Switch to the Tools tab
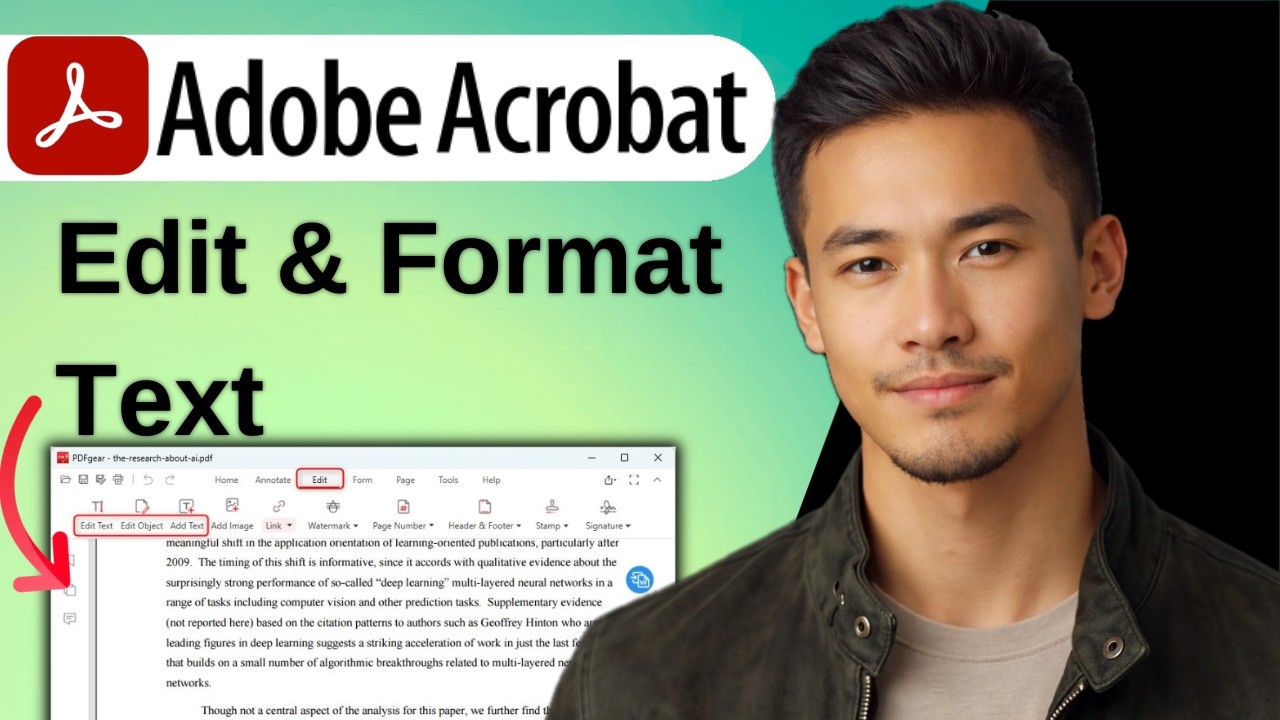 (x=448, y=480)
